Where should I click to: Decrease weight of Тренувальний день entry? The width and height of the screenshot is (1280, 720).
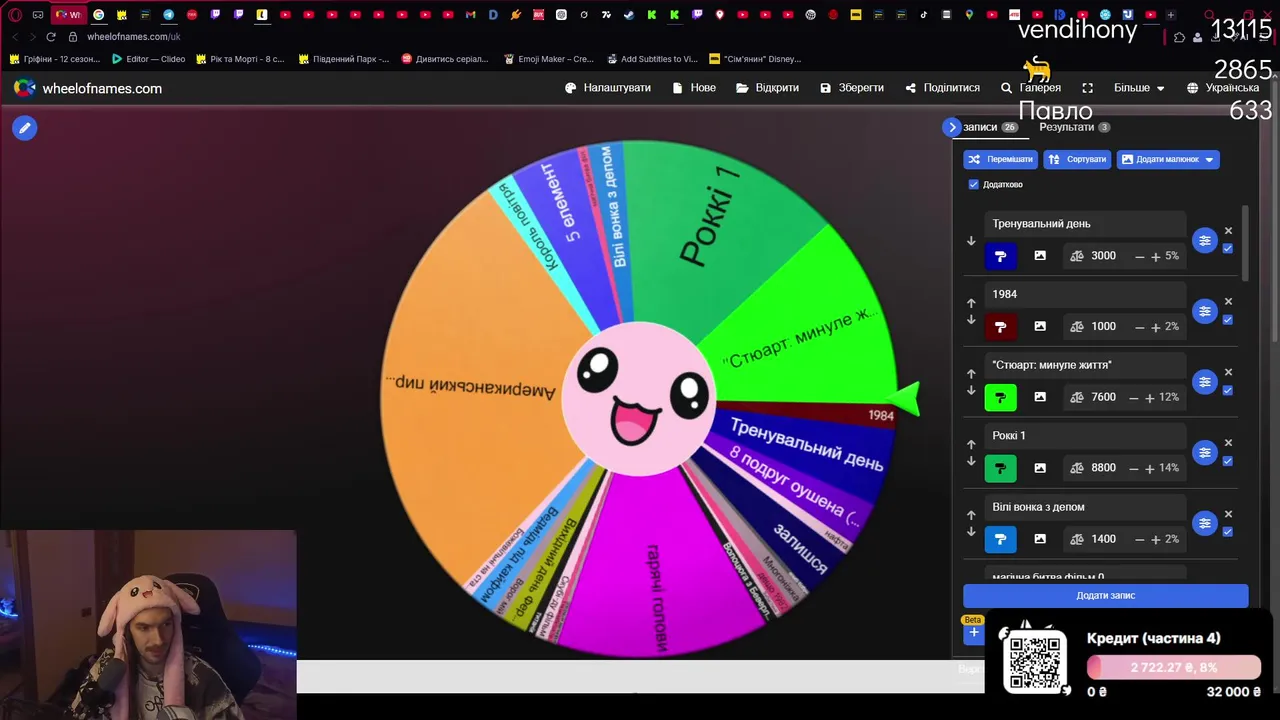point(1139,256)
